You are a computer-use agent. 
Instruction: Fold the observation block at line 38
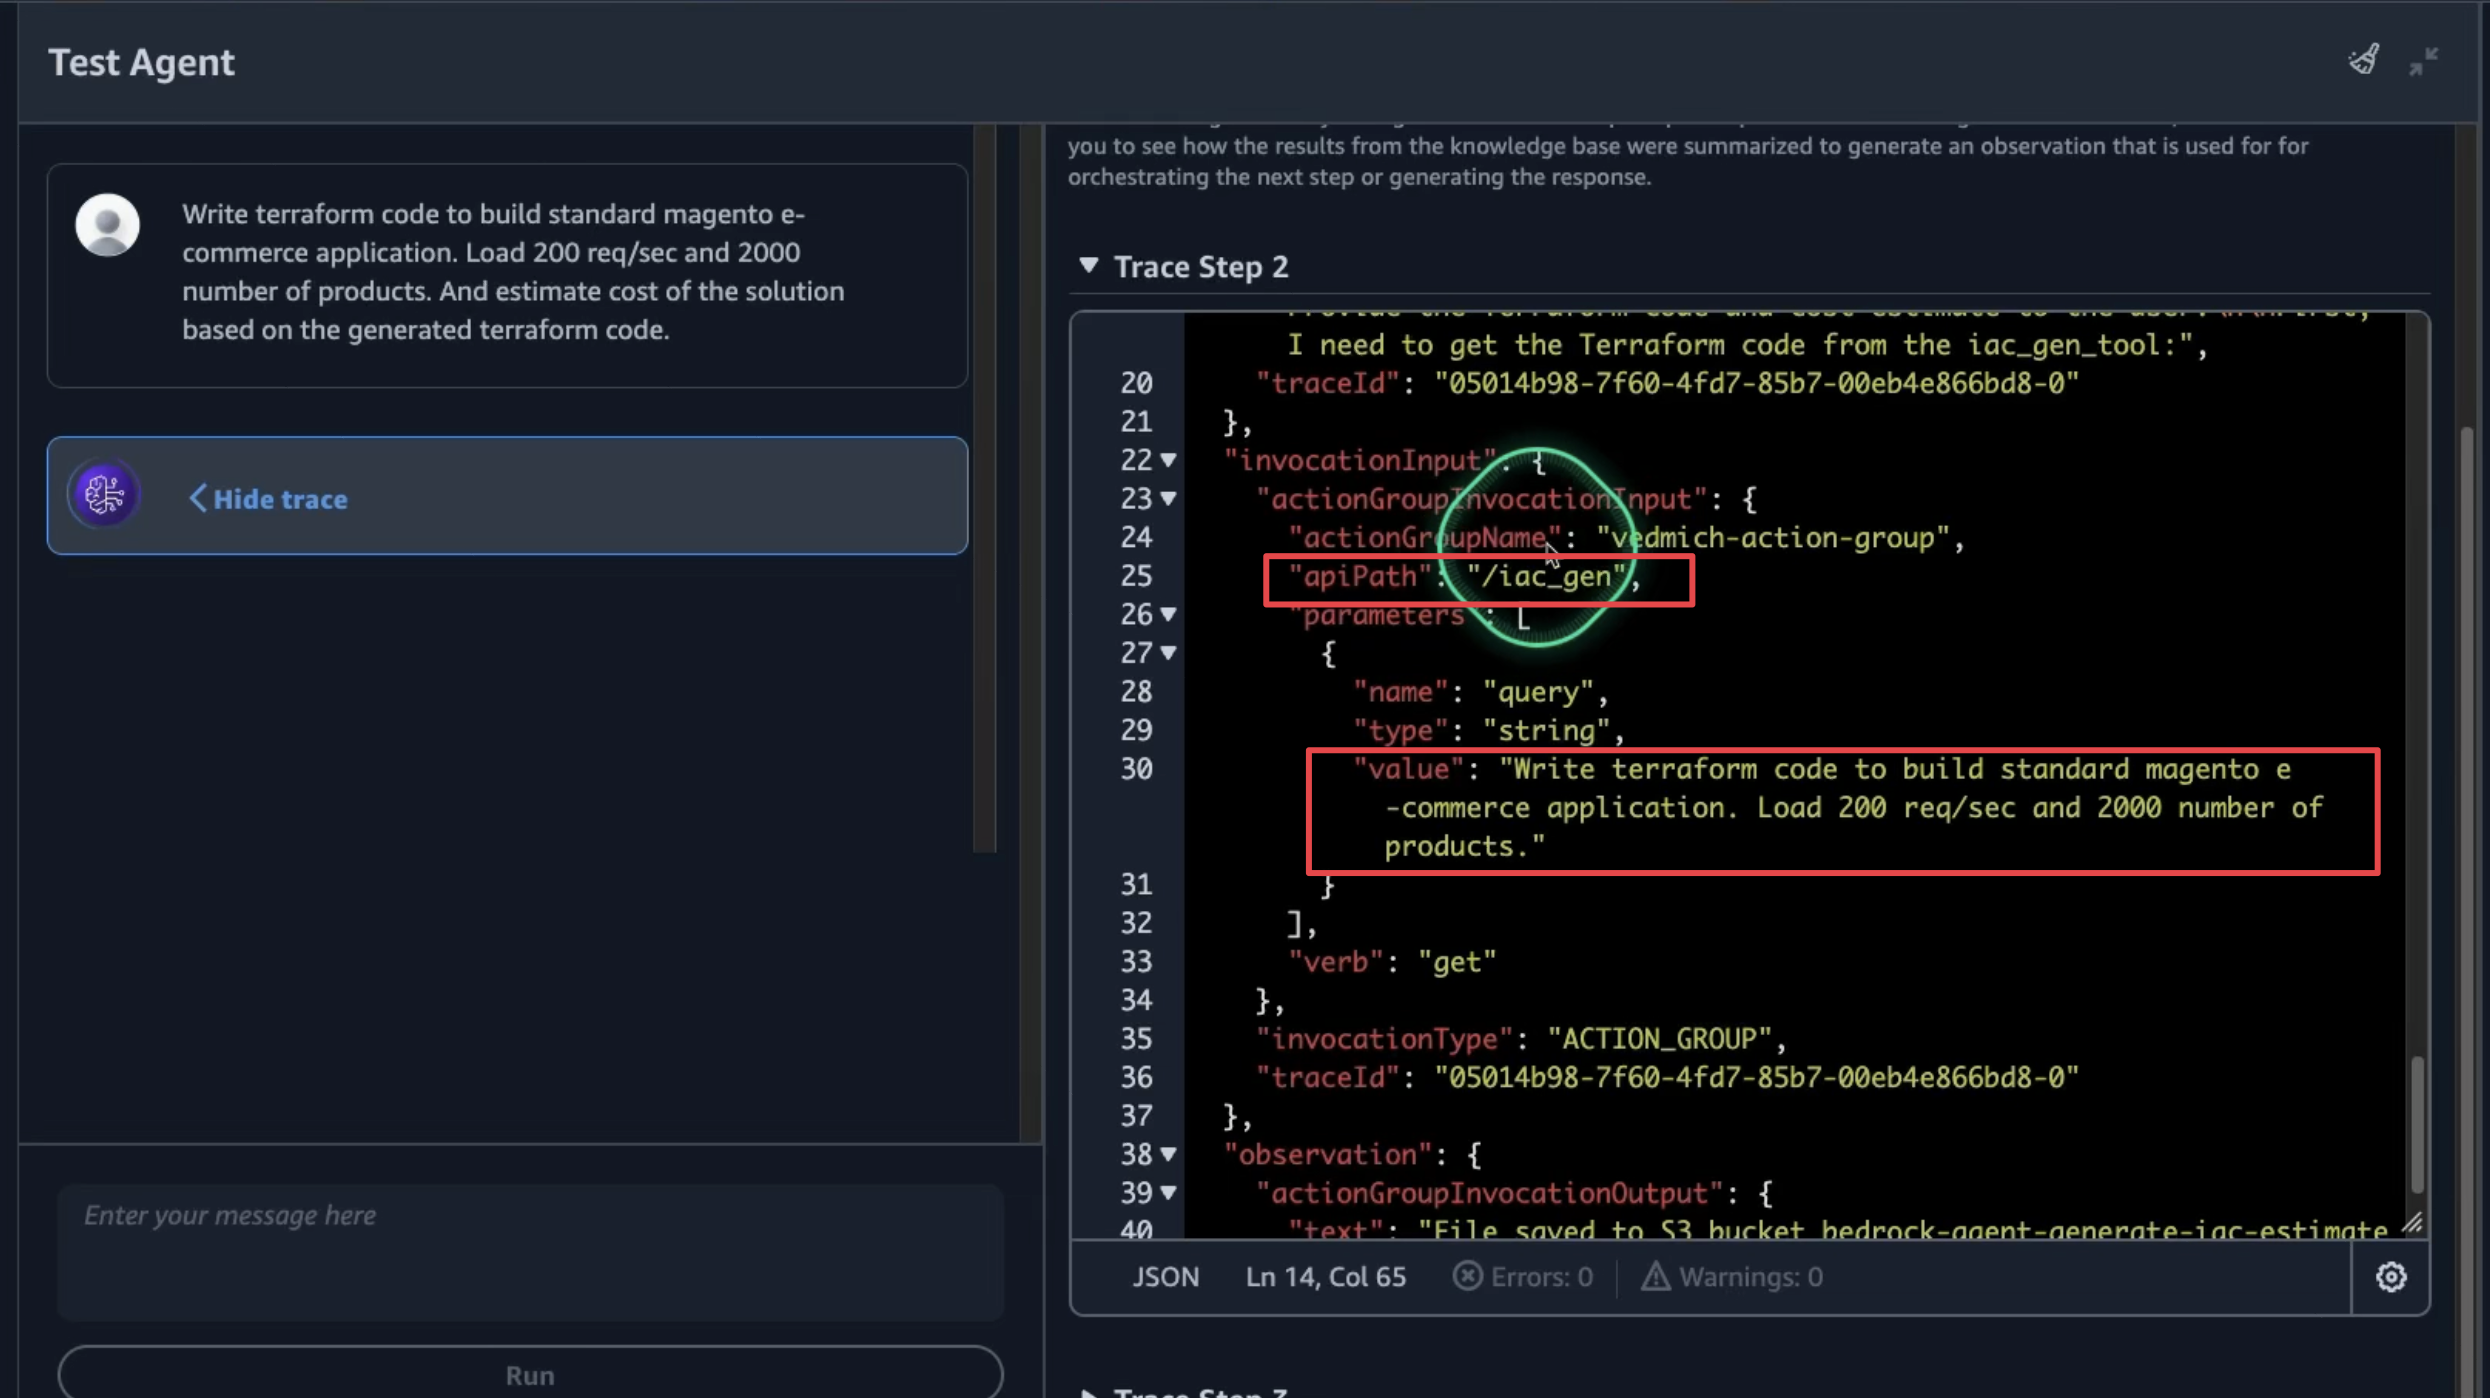pyautogui.click(x=1168, y=1155)
